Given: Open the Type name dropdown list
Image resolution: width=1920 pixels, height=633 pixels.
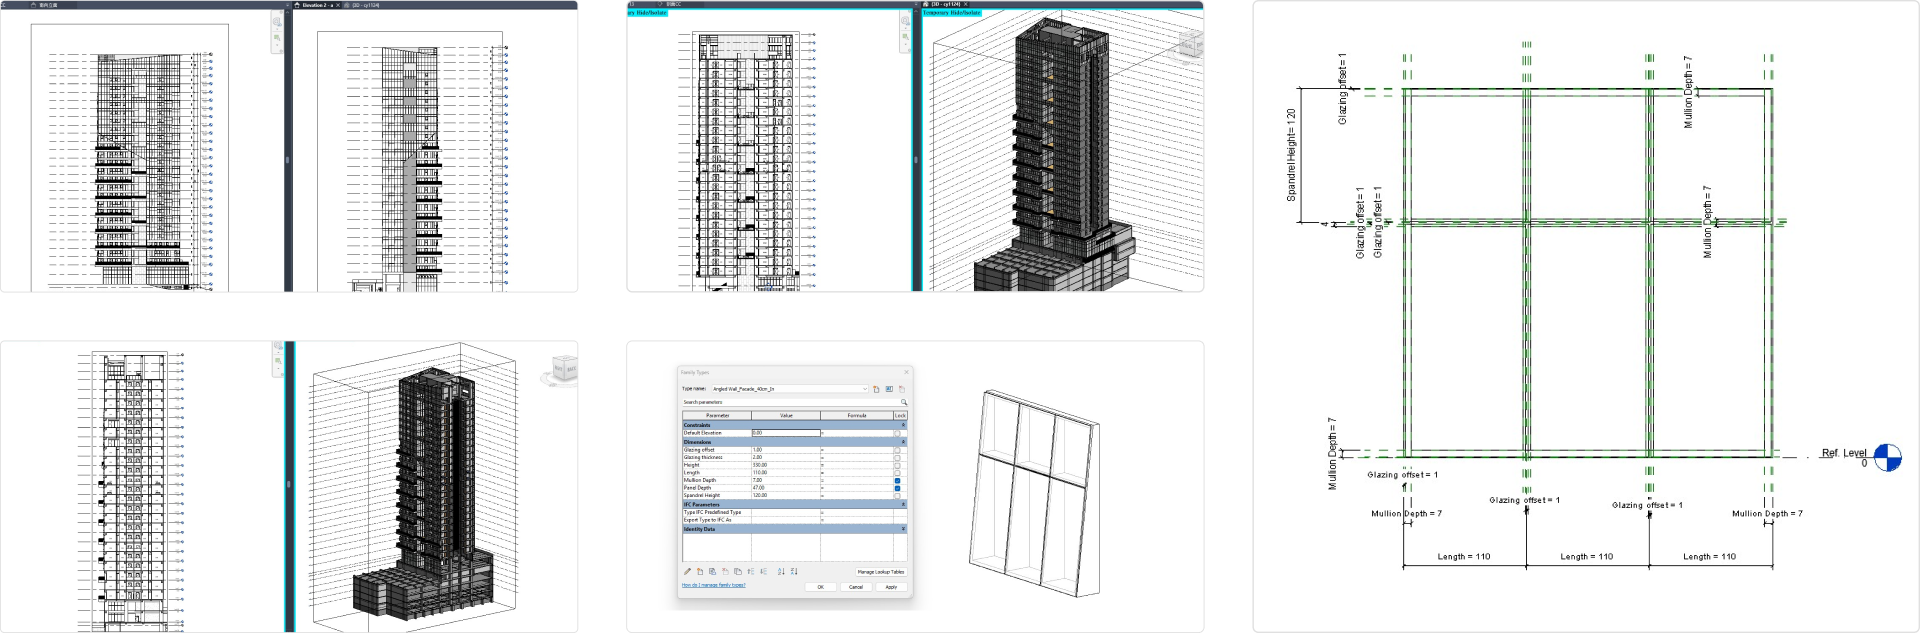Looking at the screenshot, I should [864, 389].
